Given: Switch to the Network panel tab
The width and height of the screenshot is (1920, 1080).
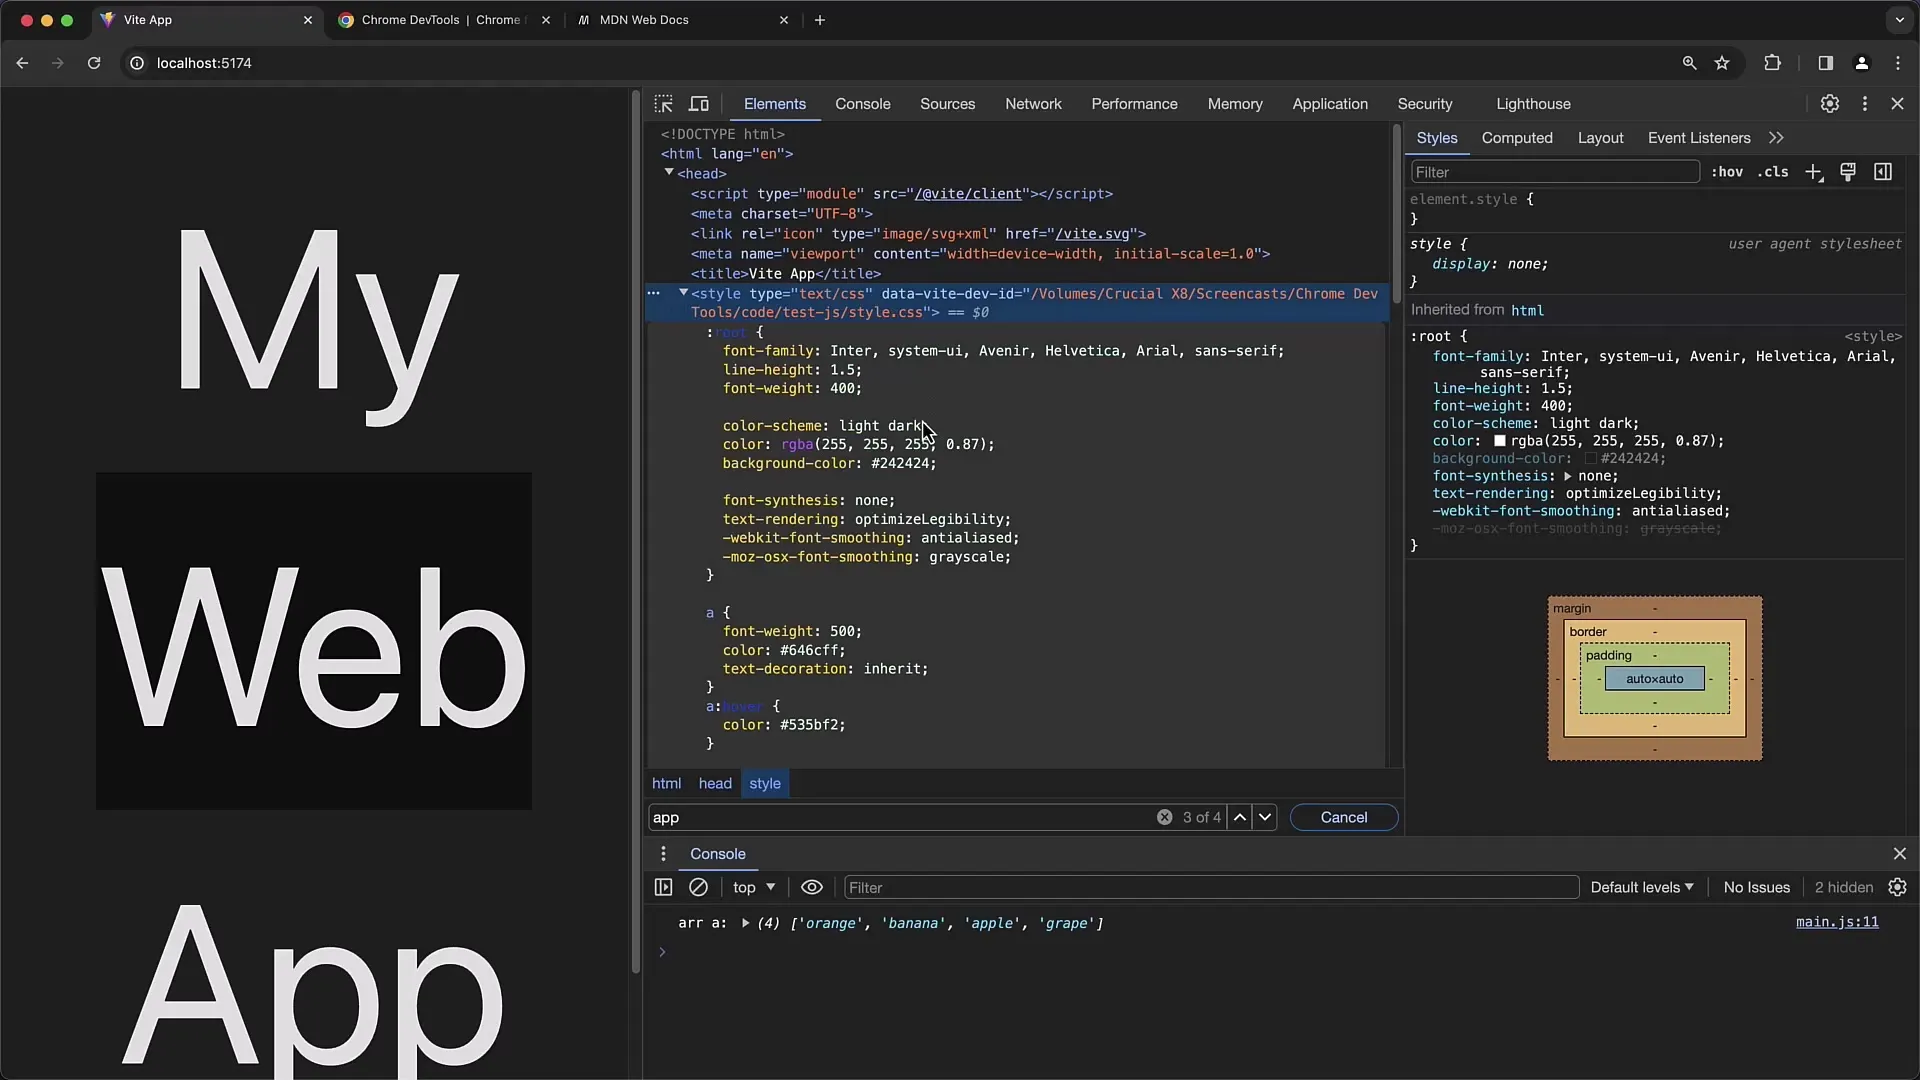Looking at the screenshot, I should (x=1033, y=104).
